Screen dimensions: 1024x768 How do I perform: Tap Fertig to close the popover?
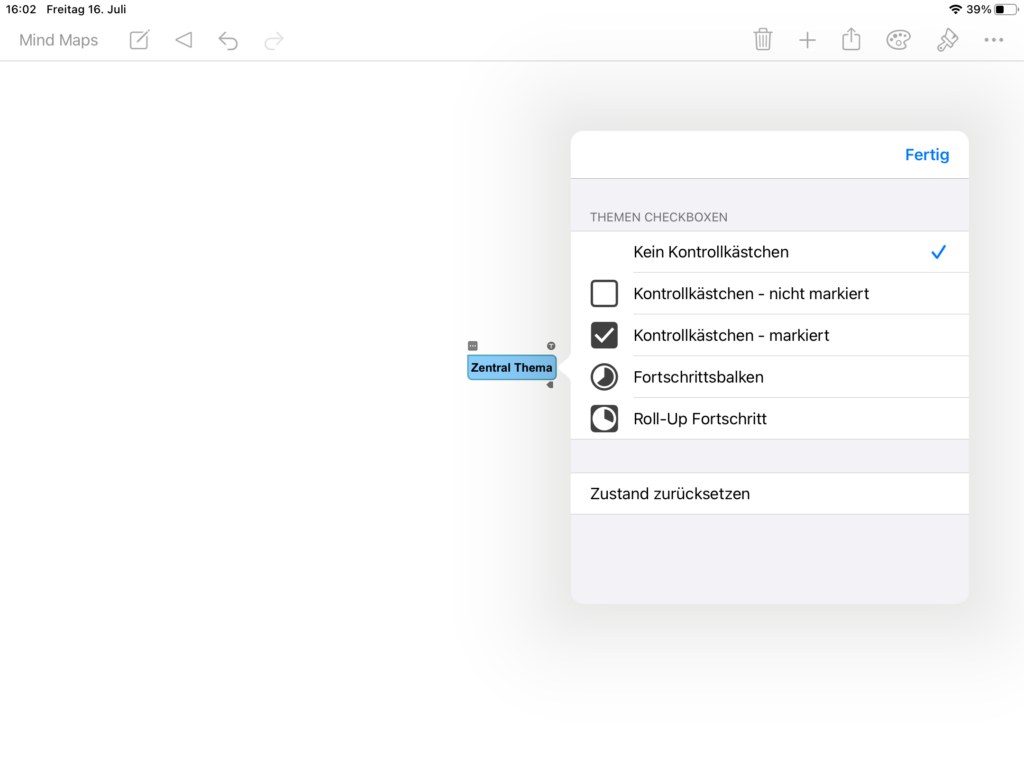coord(926,155)
